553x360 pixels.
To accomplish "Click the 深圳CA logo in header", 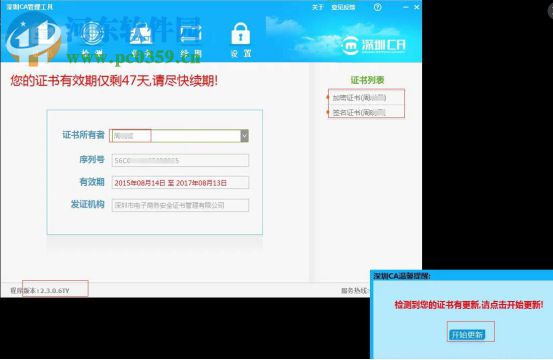I will [374, 45].
